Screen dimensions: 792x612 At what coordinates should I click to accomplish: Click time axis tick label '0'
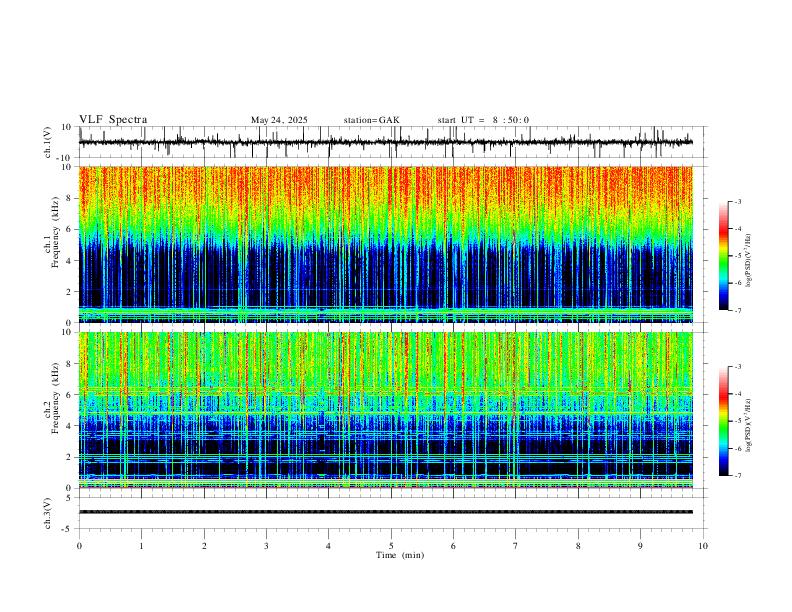(79, 546)
